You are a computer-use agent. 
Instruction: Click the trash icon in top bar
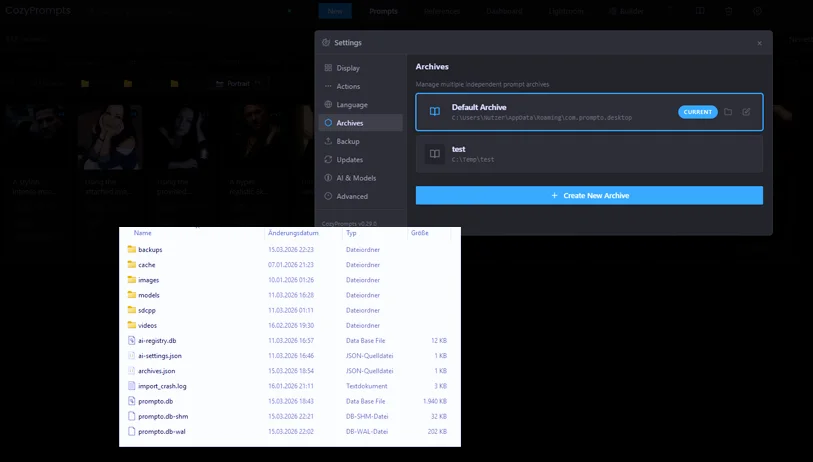tap(728, 11)
